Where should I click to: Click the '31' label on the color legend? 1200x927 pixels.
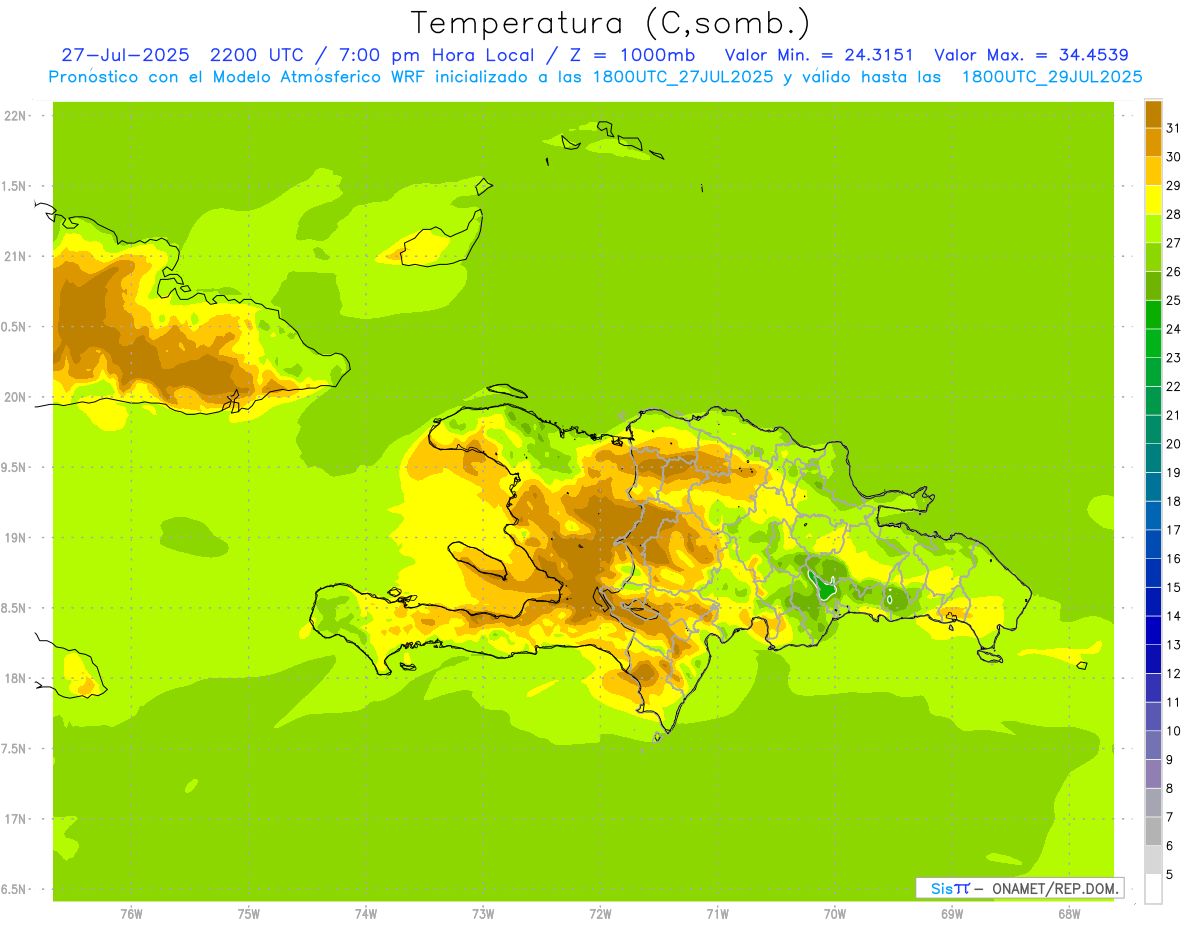1174,128
